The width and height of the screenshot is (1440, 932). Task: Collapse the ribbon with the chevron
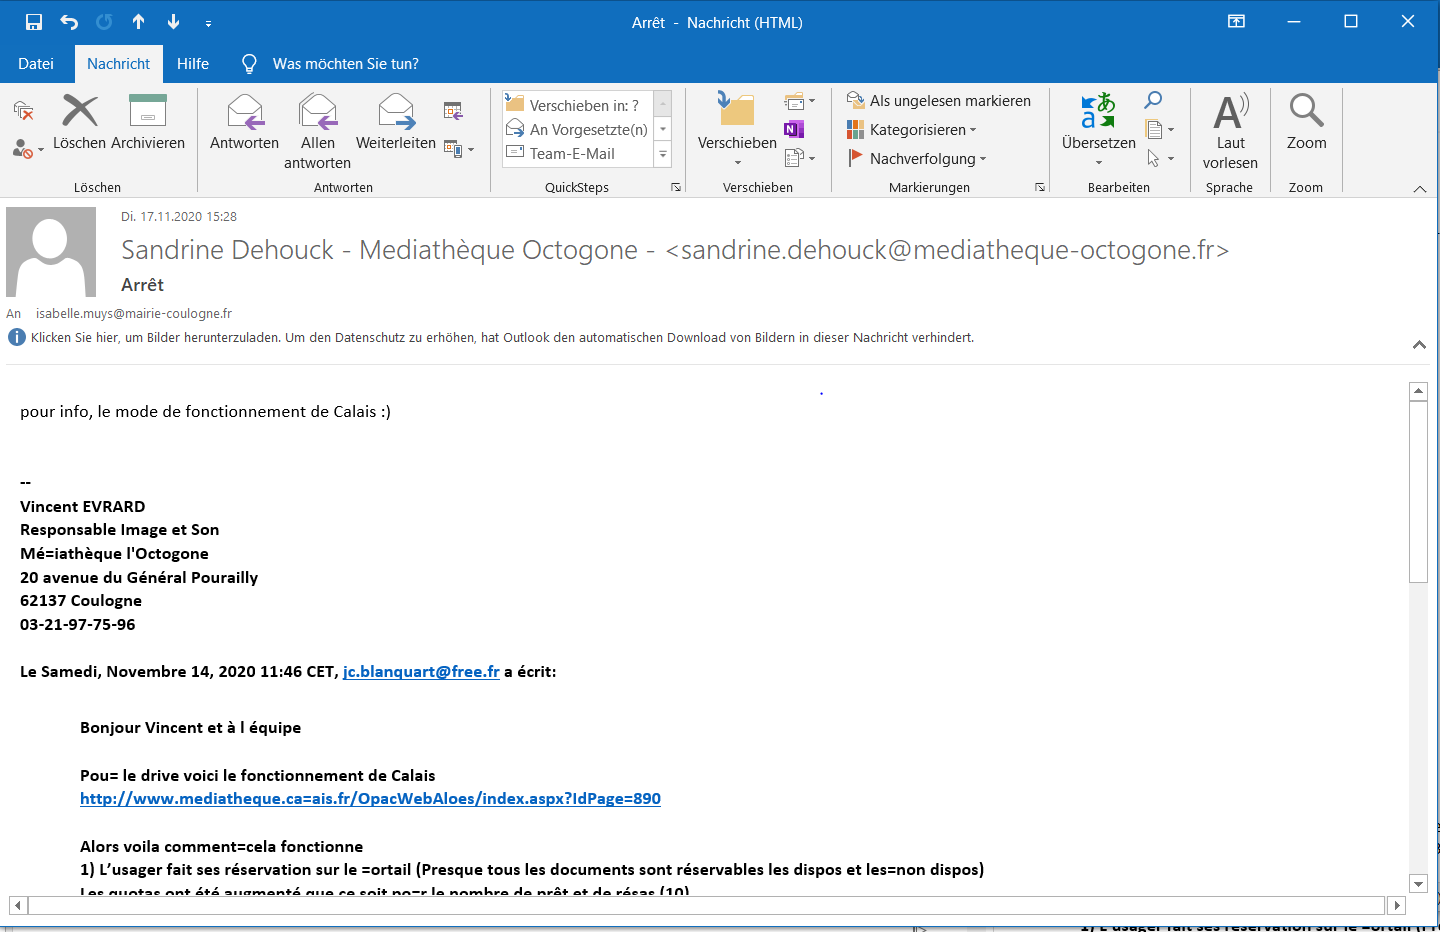[1419, 189]
